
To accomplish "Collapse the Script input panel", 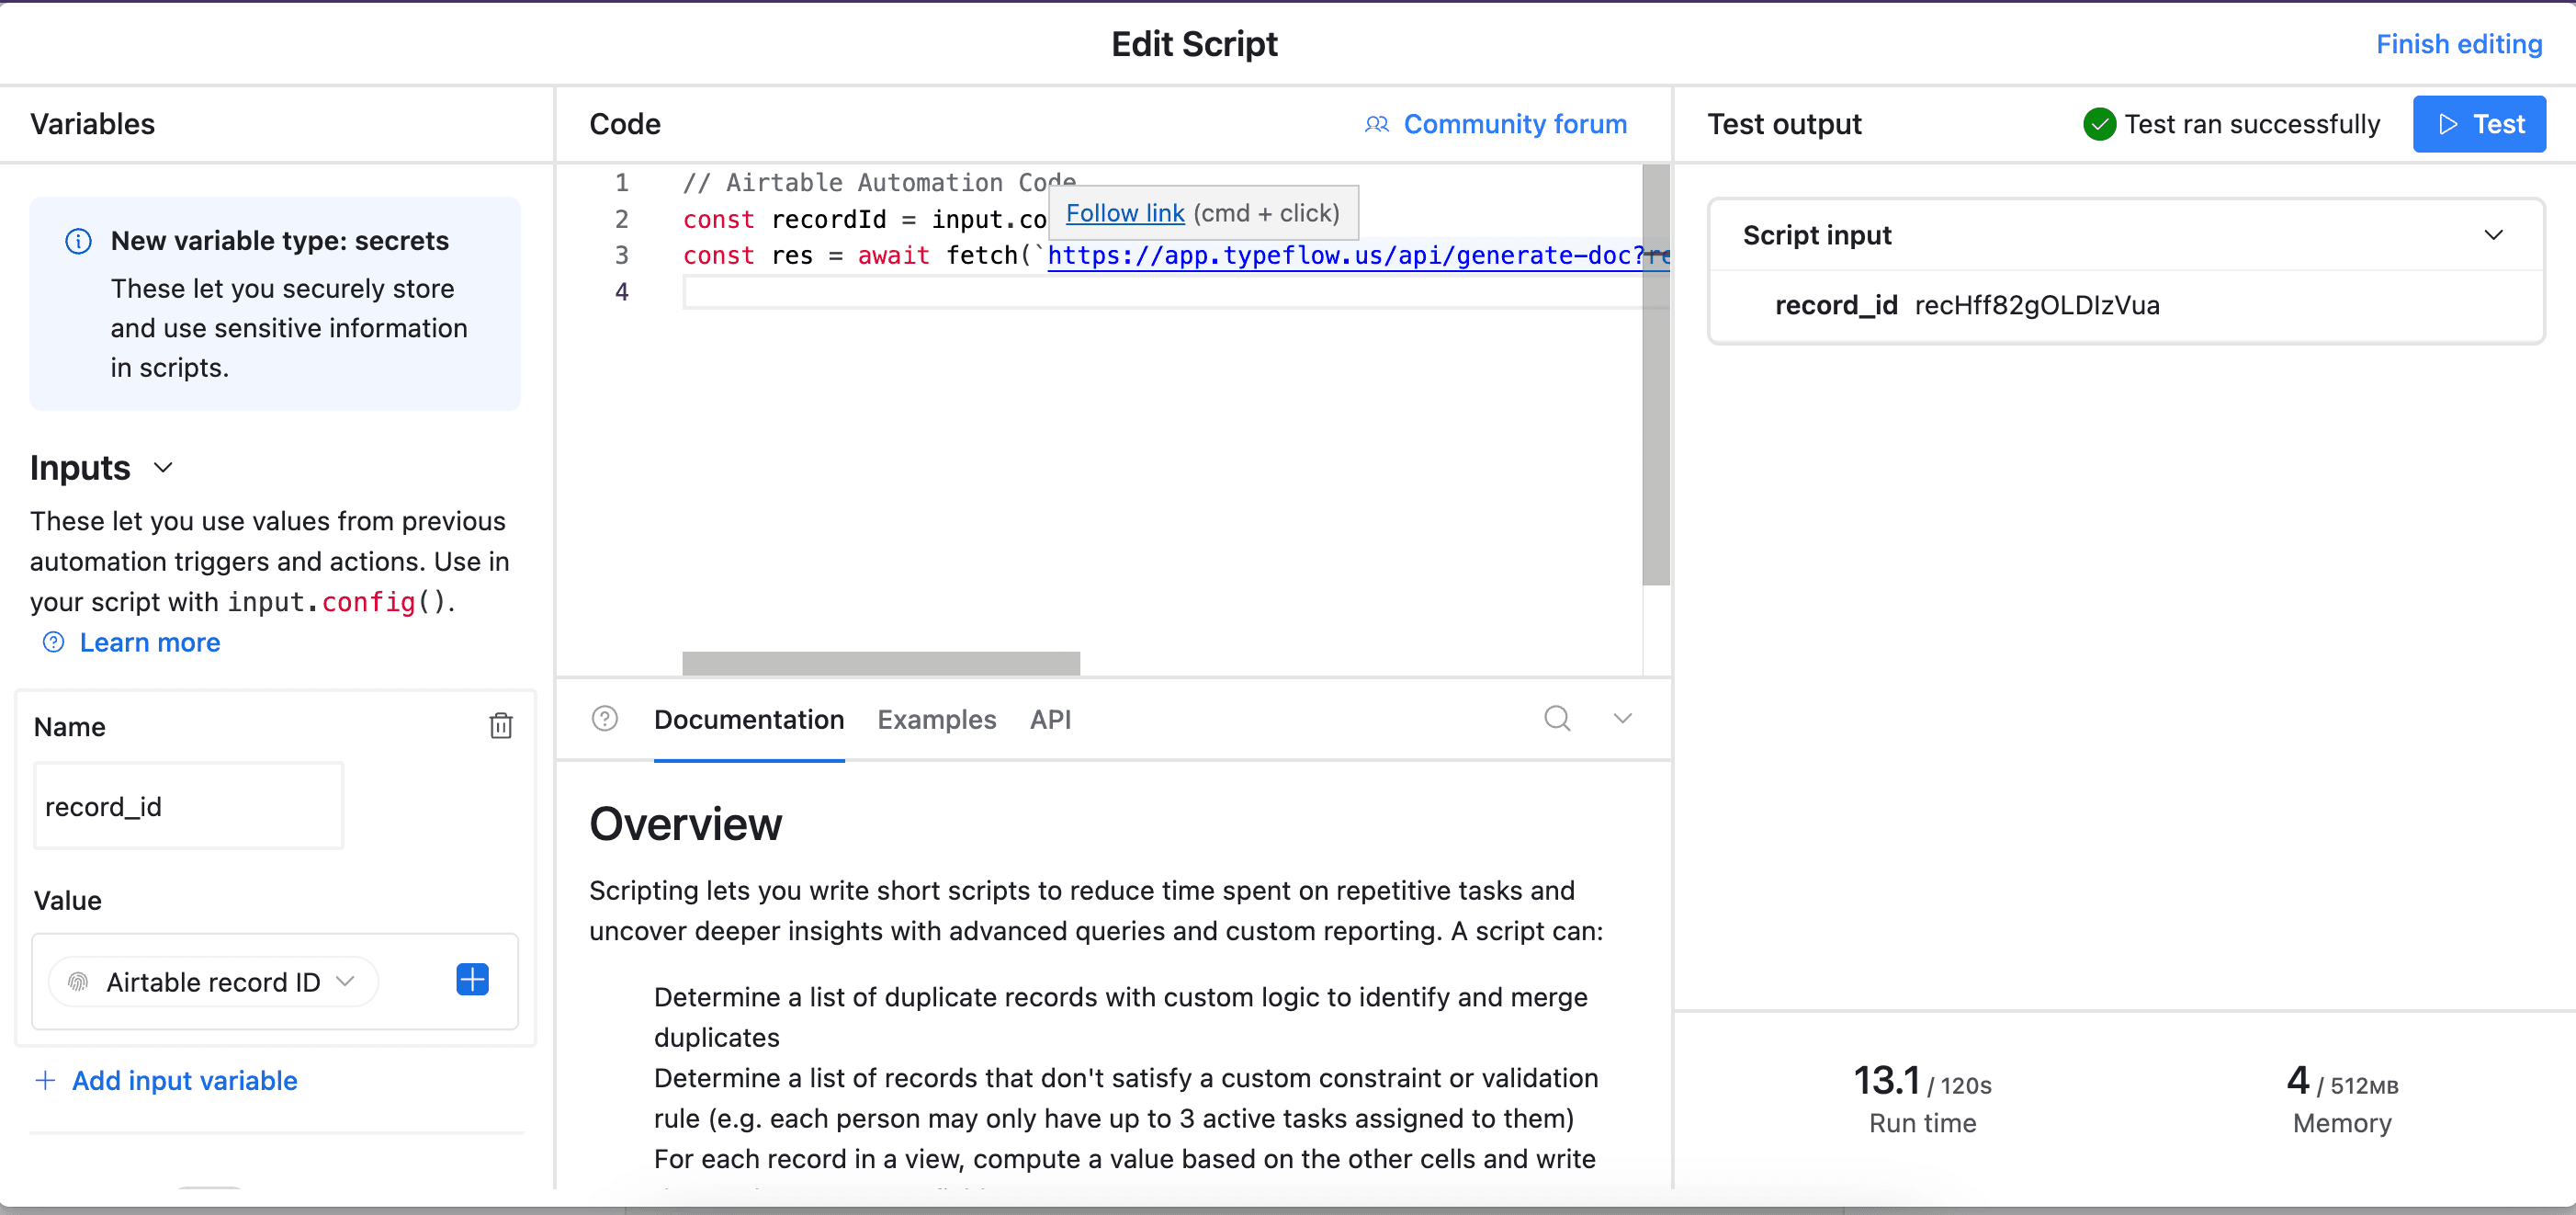I will pos(2492,235).
